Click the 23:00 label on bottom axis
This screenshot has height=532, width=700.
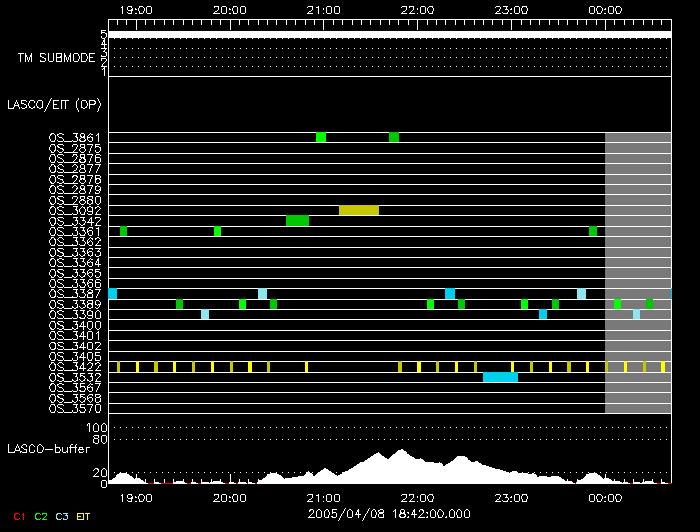(x=511, y=497)
